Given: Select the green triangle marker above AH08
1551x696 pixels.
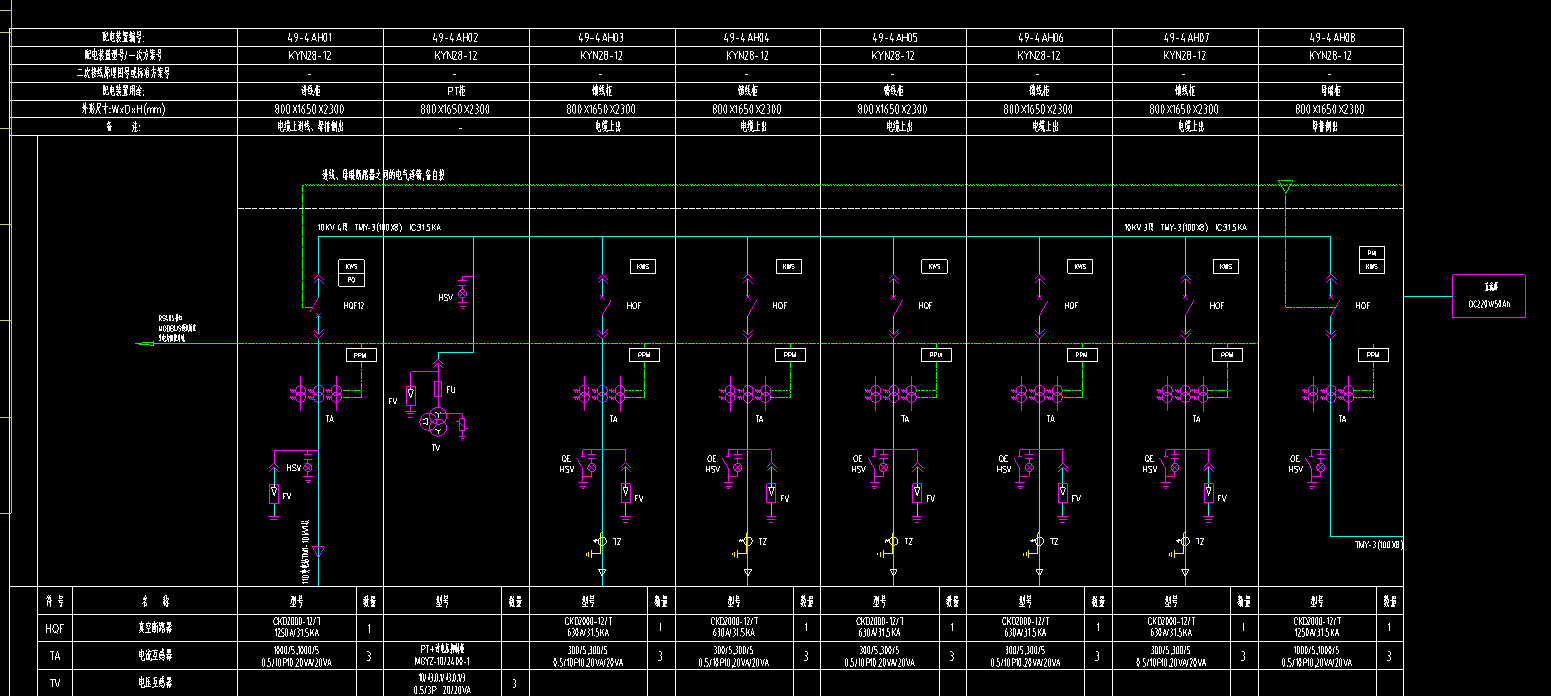Looking at the screenshot, I should pos(1286,186).
